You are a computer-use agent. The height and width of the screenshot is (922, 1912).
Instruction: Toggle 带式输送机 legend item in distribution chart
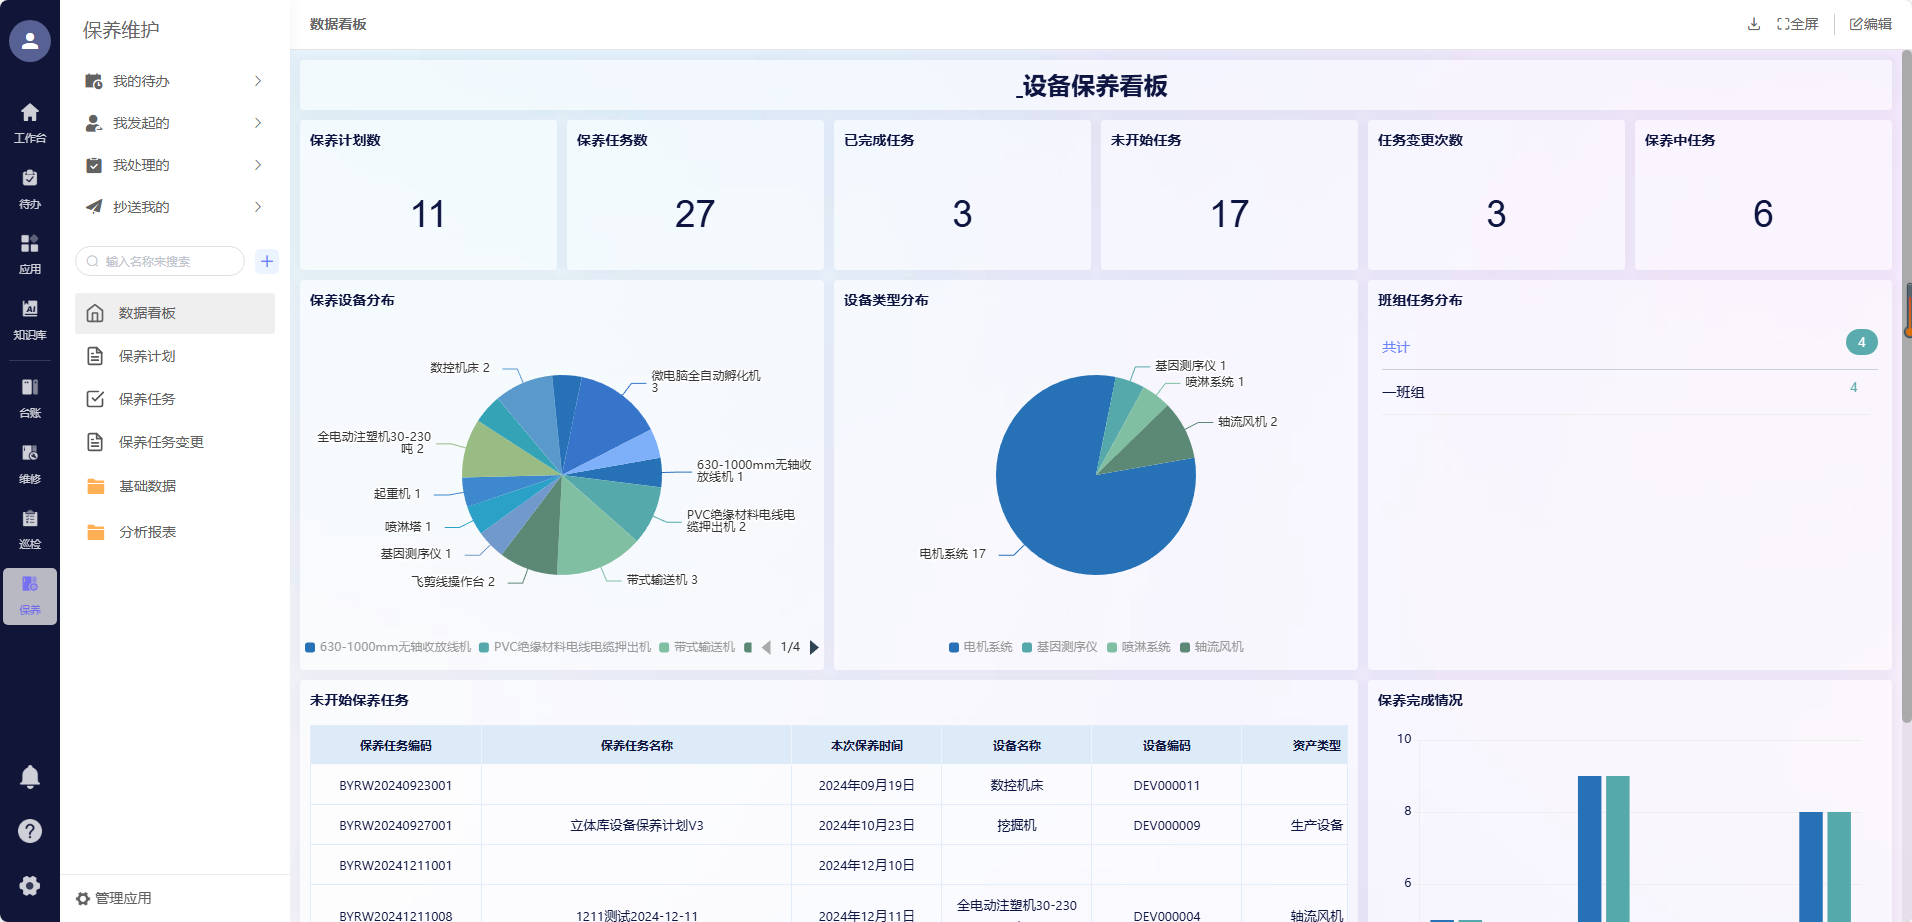tap(697, 647)
